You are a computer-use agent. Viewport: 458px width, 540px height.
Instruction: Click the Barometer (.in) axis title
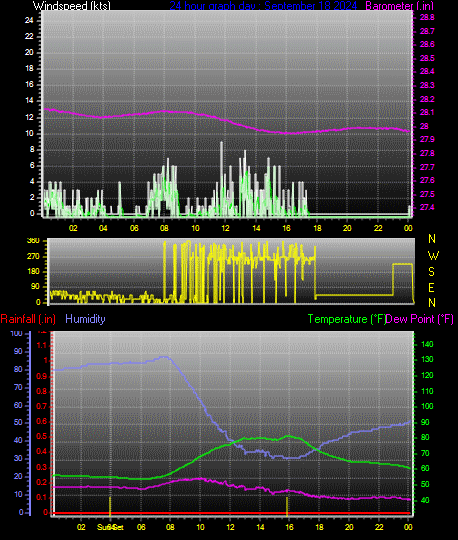click(x=399, y=6)
